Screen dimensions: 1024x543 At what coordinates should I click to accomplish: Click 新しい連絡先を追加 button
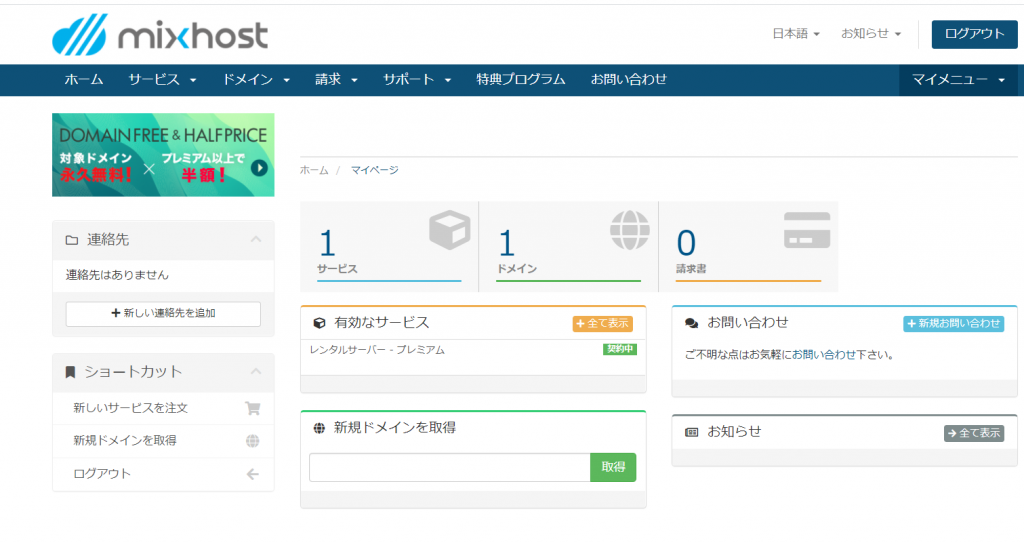(163, 314)
